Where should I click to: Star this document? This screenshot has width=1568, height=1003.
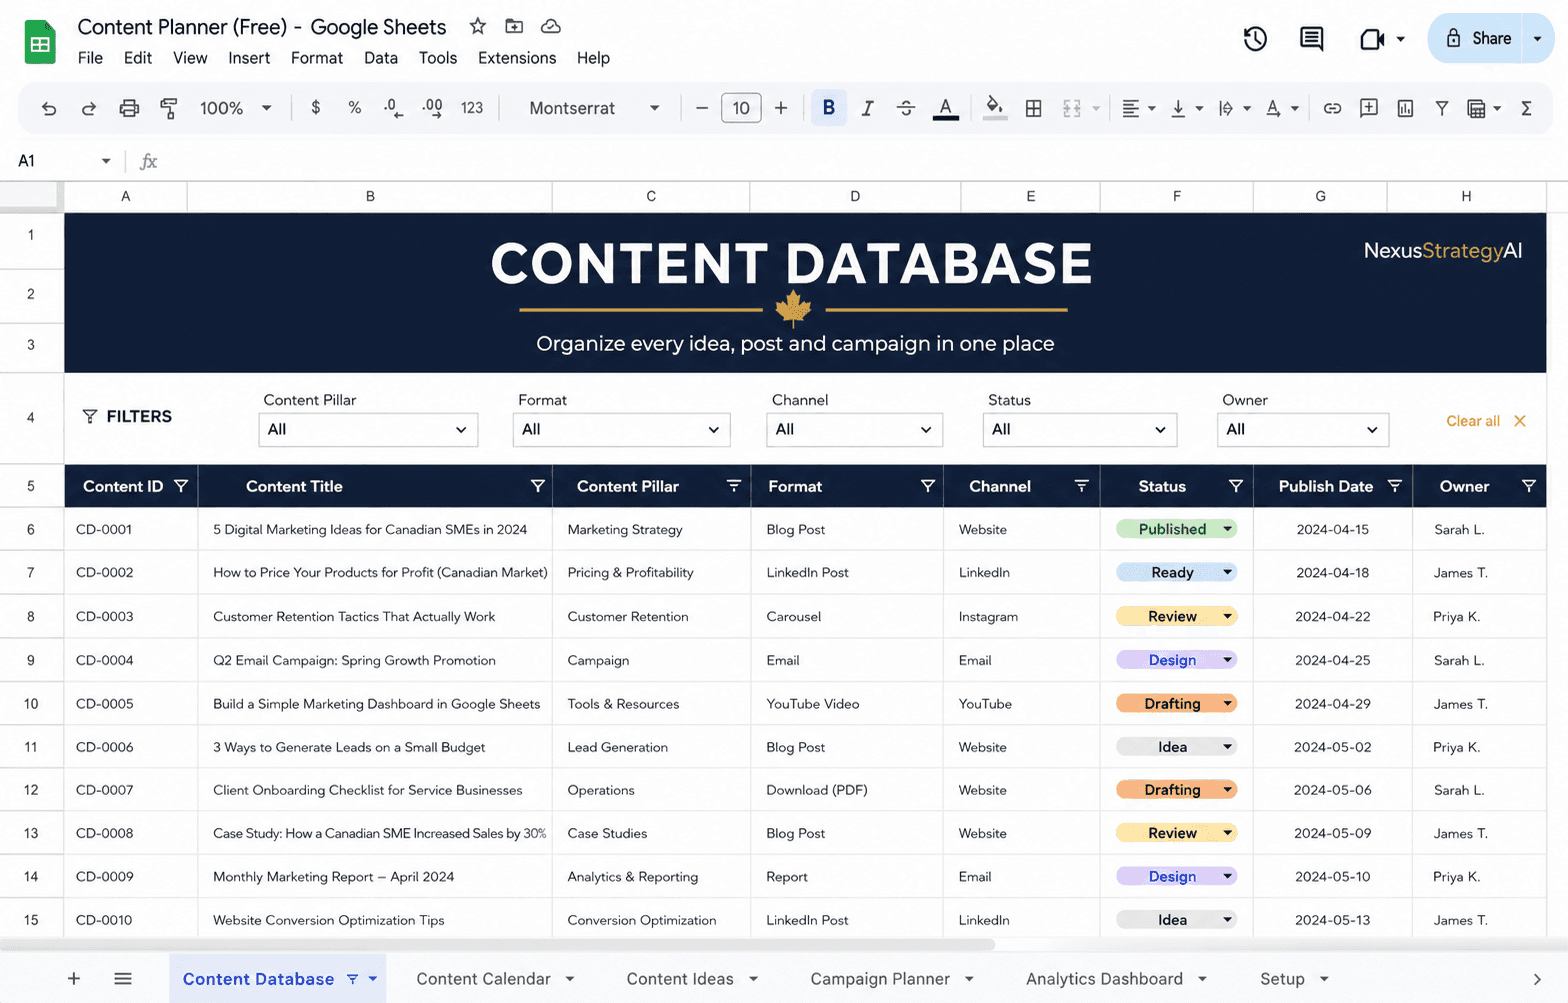[478, 26]
